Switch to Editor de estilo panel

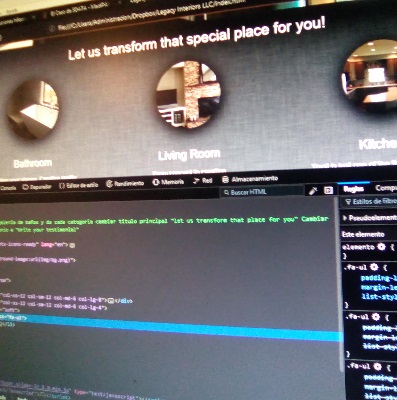point(79,185)
